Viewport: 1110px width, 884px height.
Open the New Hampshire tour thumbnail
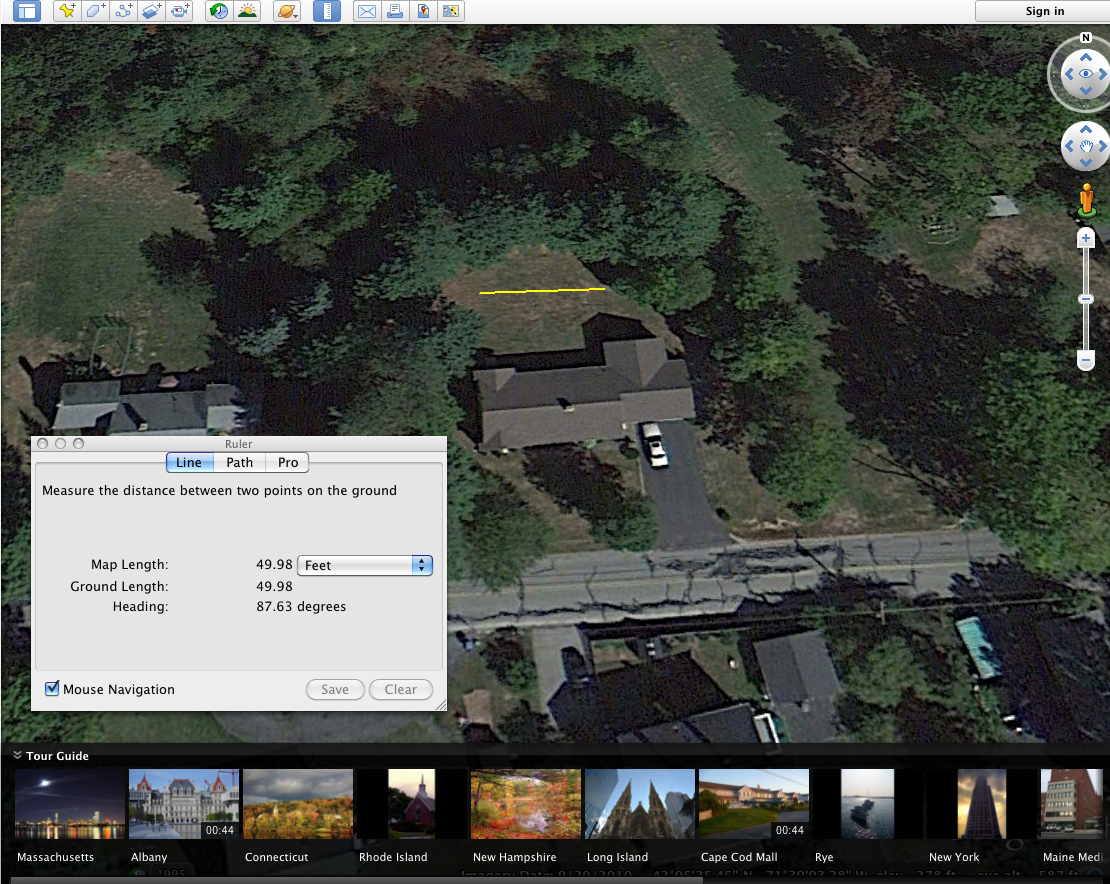(526, 804)
